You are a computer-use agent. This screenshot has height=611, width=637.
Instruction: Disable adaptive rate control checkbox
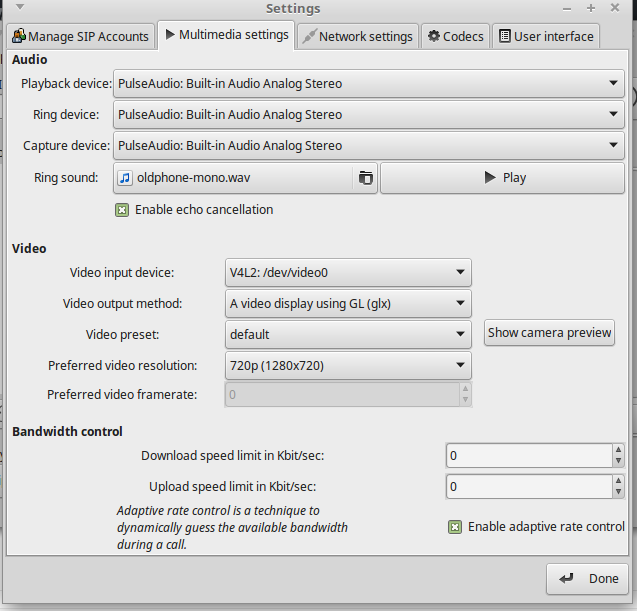[455, 527]
